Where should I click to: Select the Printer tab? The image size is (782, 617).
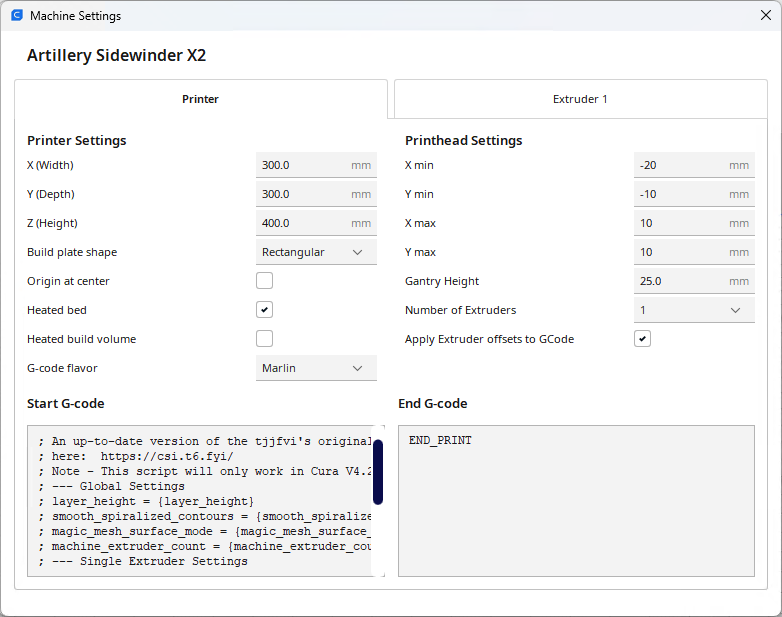click(200, 99)
